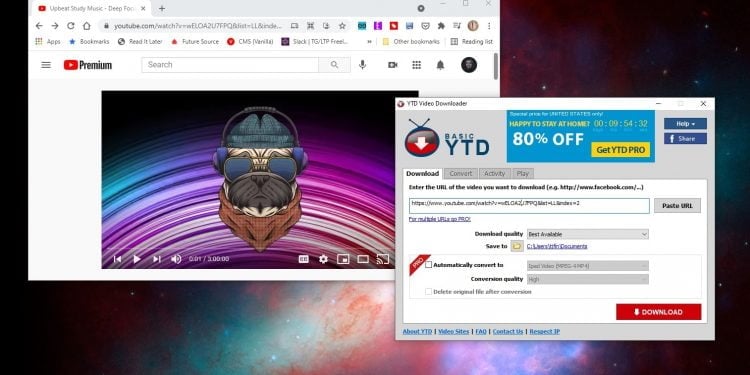Open the Future Source bookmark
Screen dimensions: 750x375
(x=195, y=42)
